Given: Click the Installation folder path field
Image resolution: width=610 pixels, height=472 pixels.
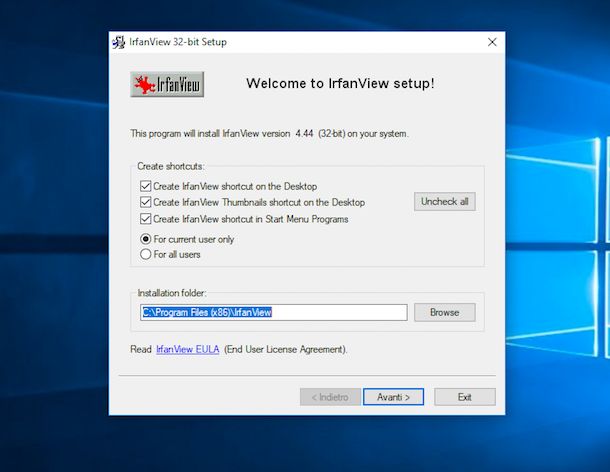Looking at the screenshot, I should pos(273,312).
